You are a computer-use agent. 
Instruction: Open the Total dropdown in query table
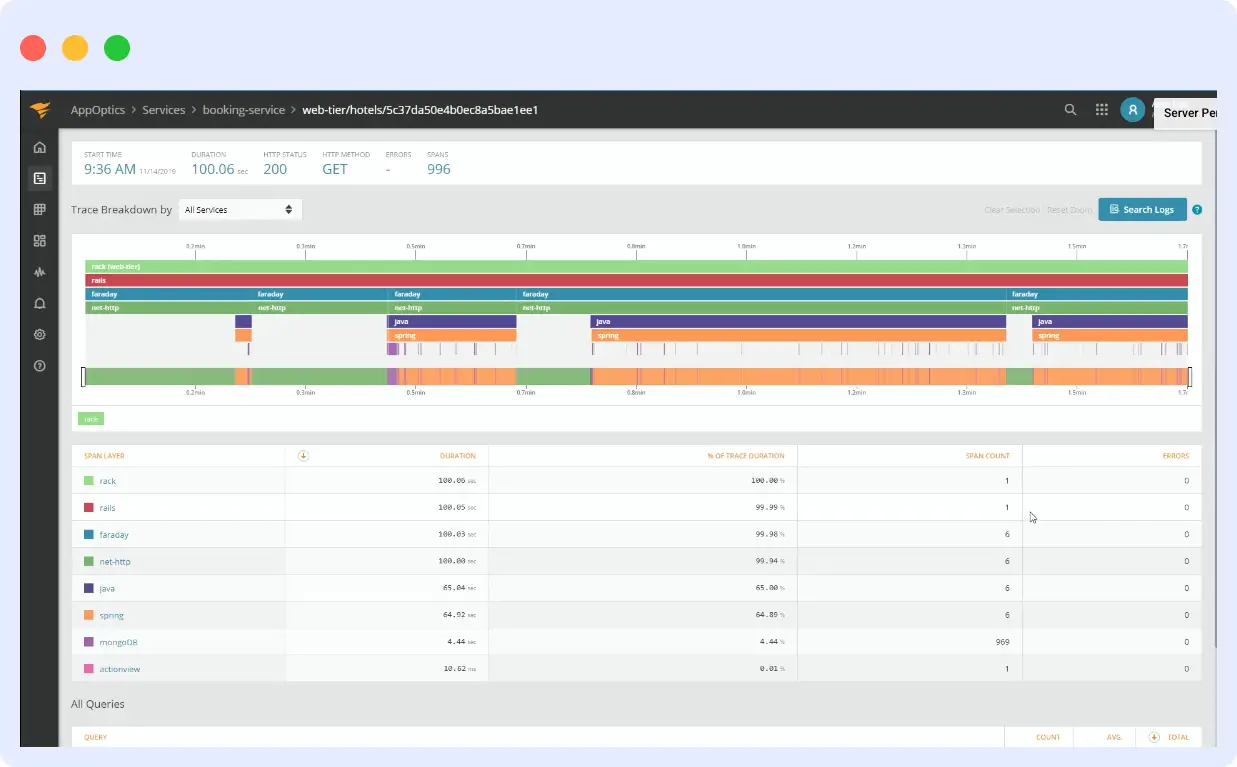pos(1168,737)
